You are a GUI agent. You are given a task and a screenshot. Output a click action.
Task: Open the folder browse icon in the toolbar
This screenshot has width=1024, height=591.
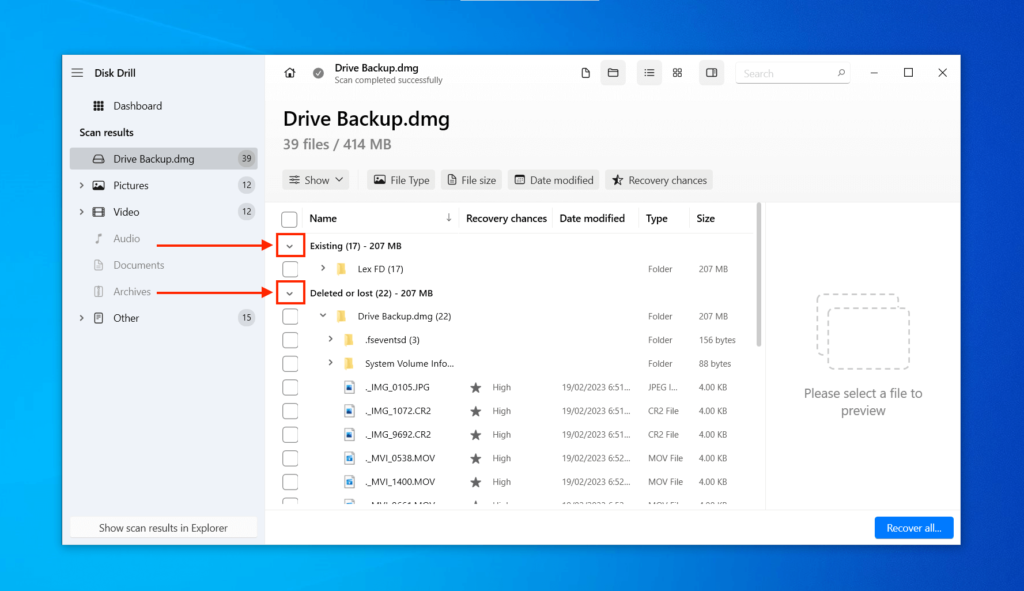pyautogui.click(x=613, y=72)
